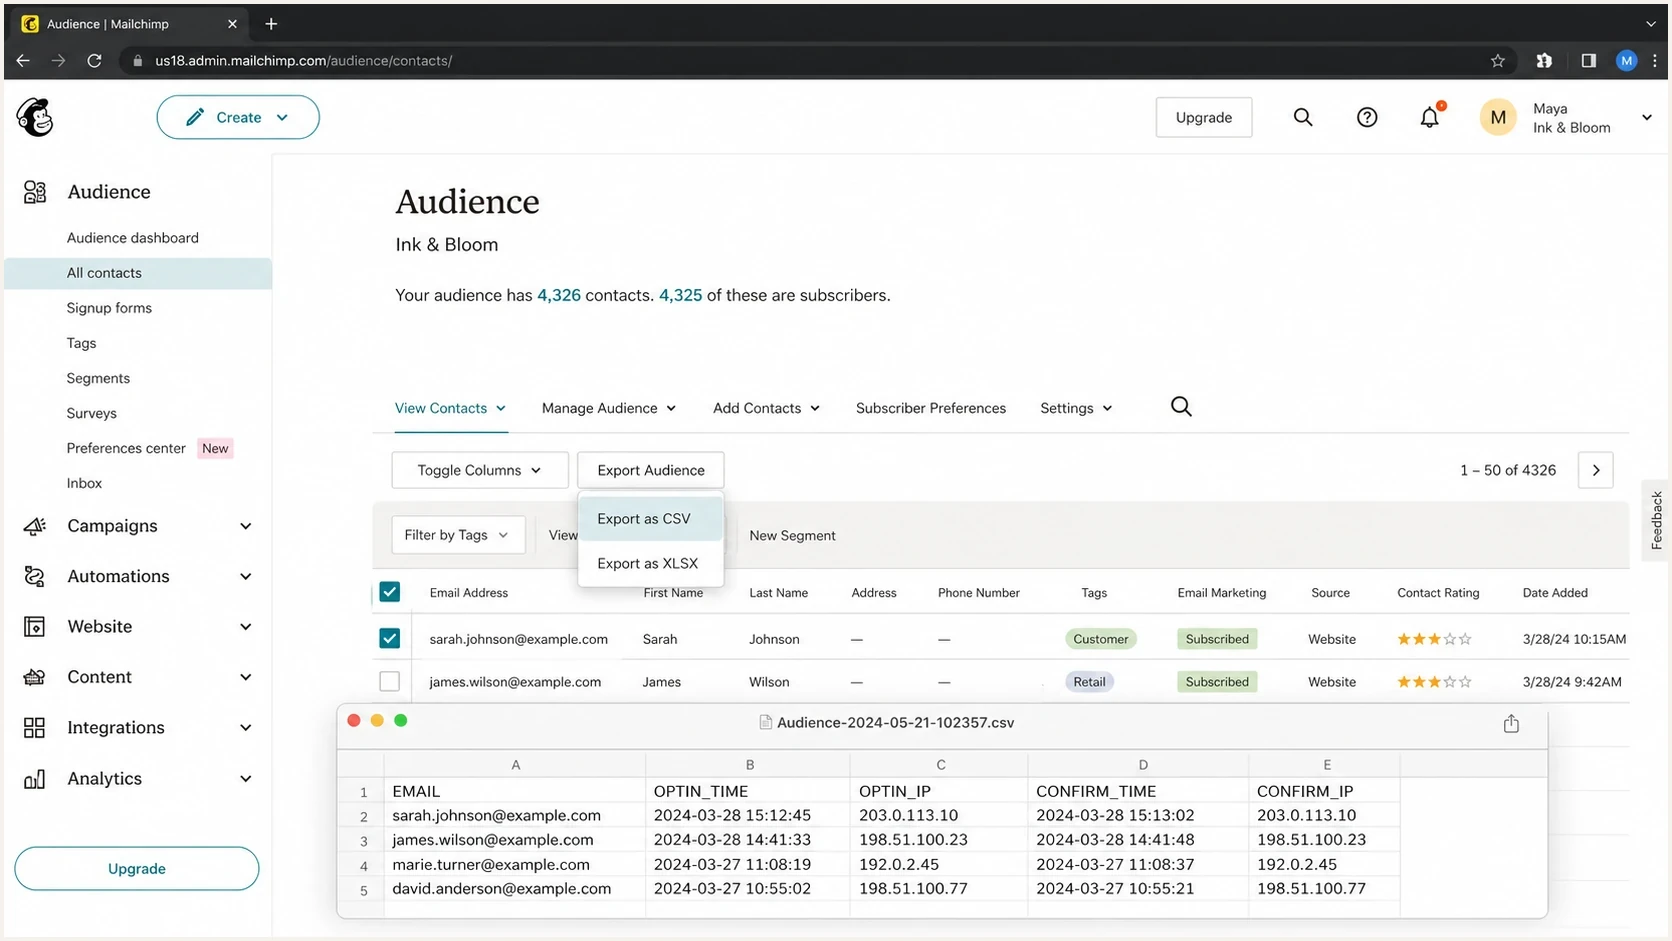Click the 4,326 contacts link

pyautogui.click(x=559, y=295)
